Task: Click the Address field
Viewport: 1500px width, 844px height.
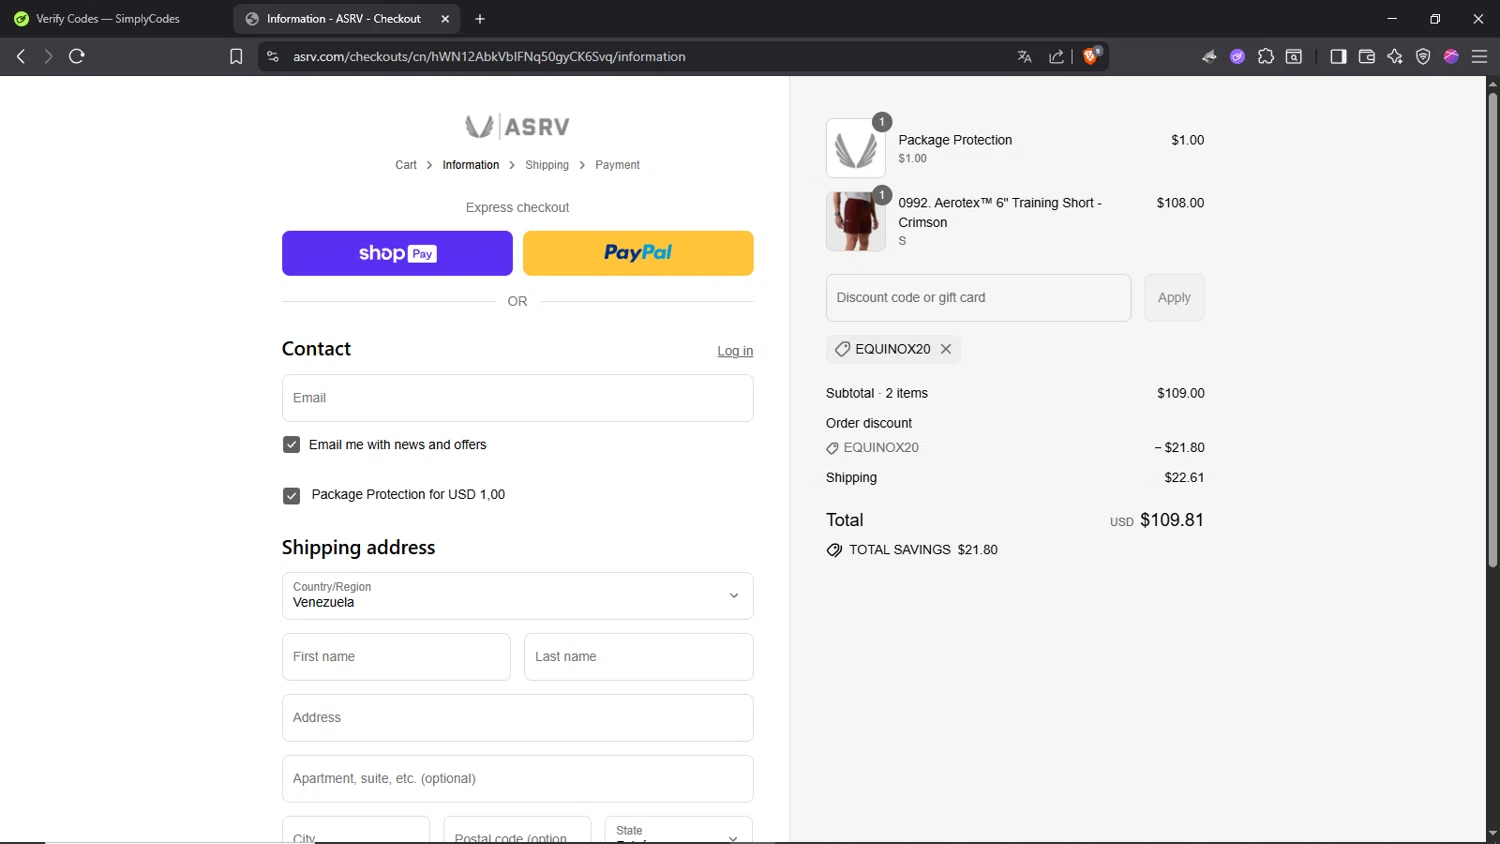Action: click(x=517, y=718)
